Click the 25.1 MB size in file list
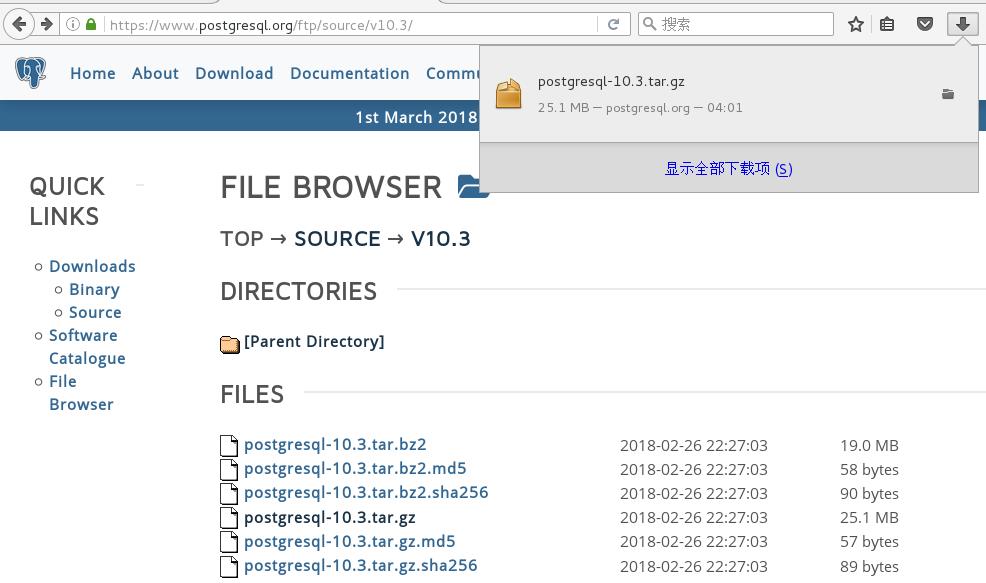Screen dimensions: 986x583 pyautogui.click(x=869, y=518)
